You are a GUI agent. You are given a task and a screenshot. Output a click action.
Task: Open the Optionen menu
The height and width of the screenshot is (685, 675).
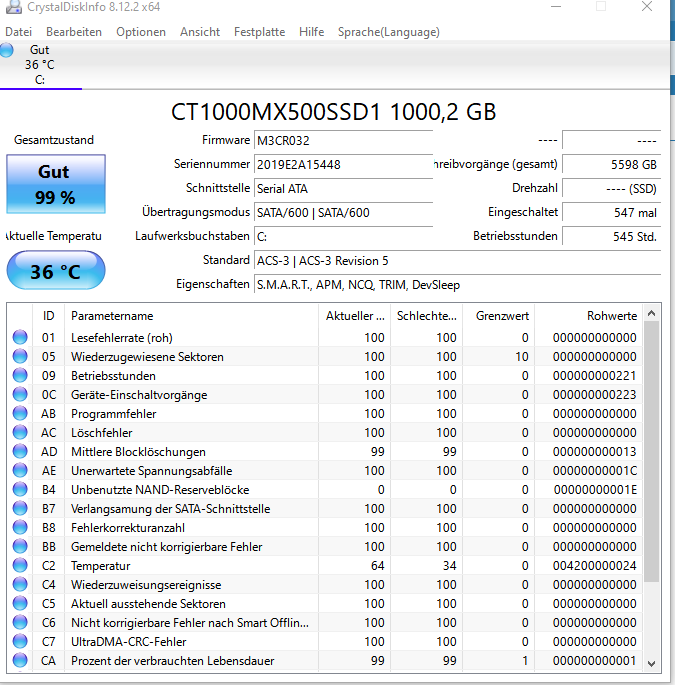point(141,32)
